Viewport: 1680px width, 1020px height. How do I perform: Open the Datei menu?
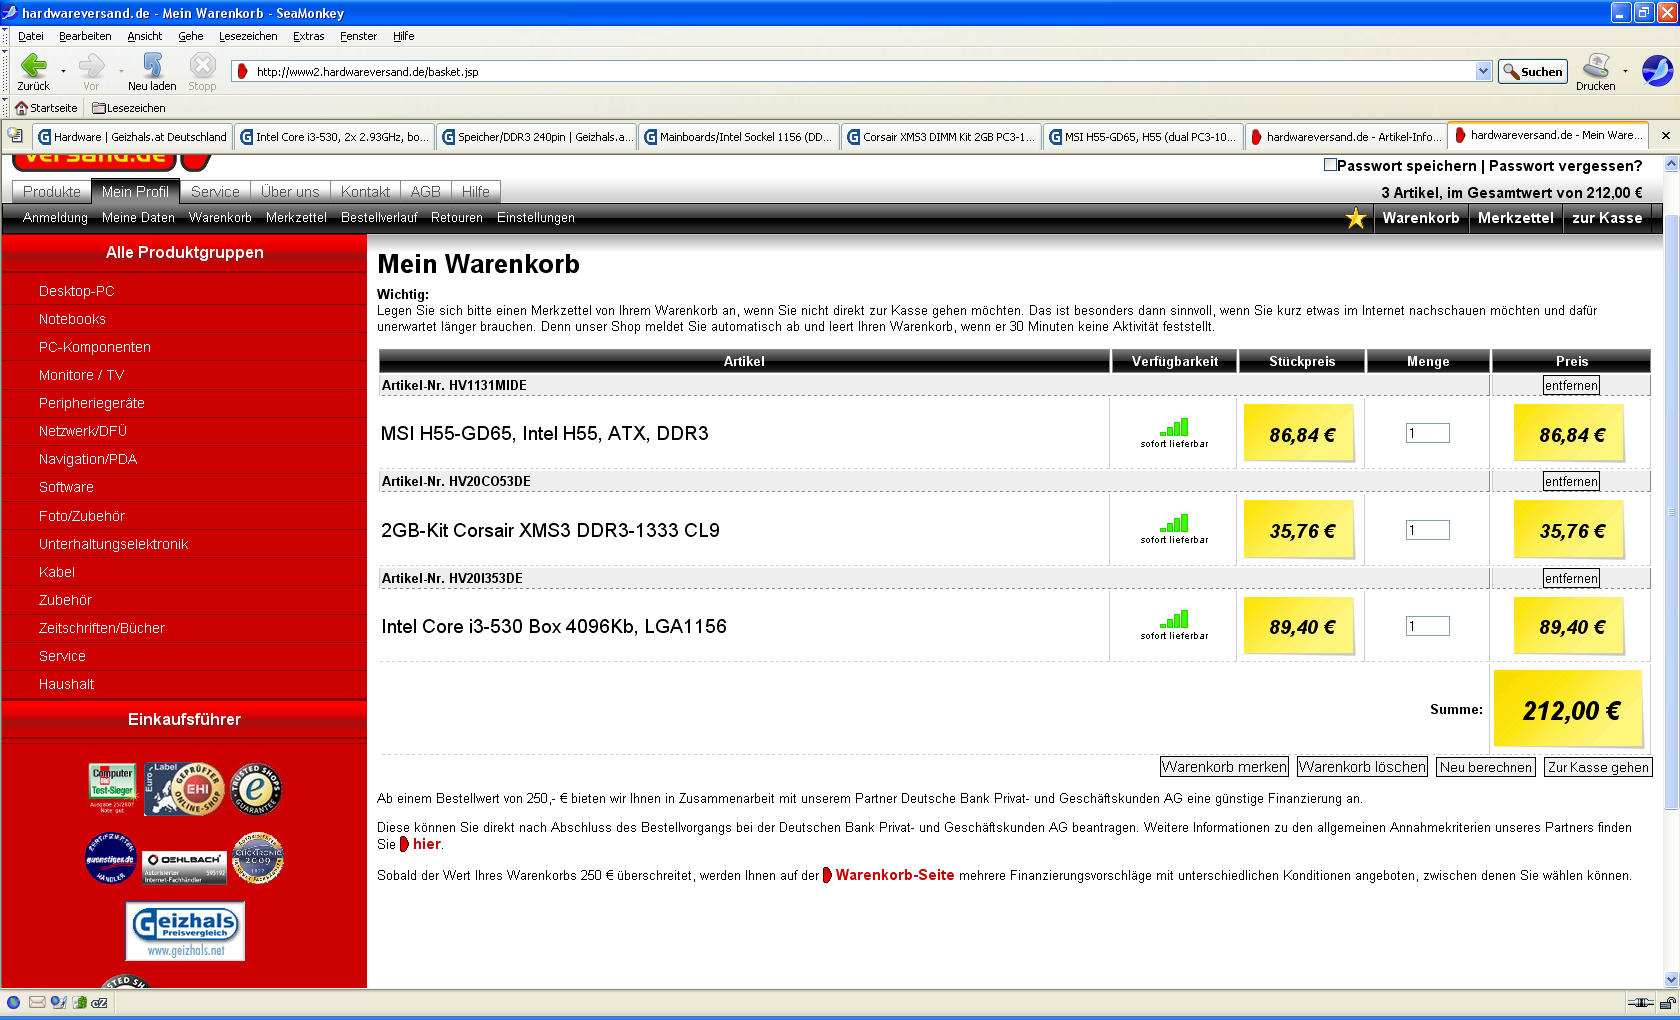[x=31, y=36]
